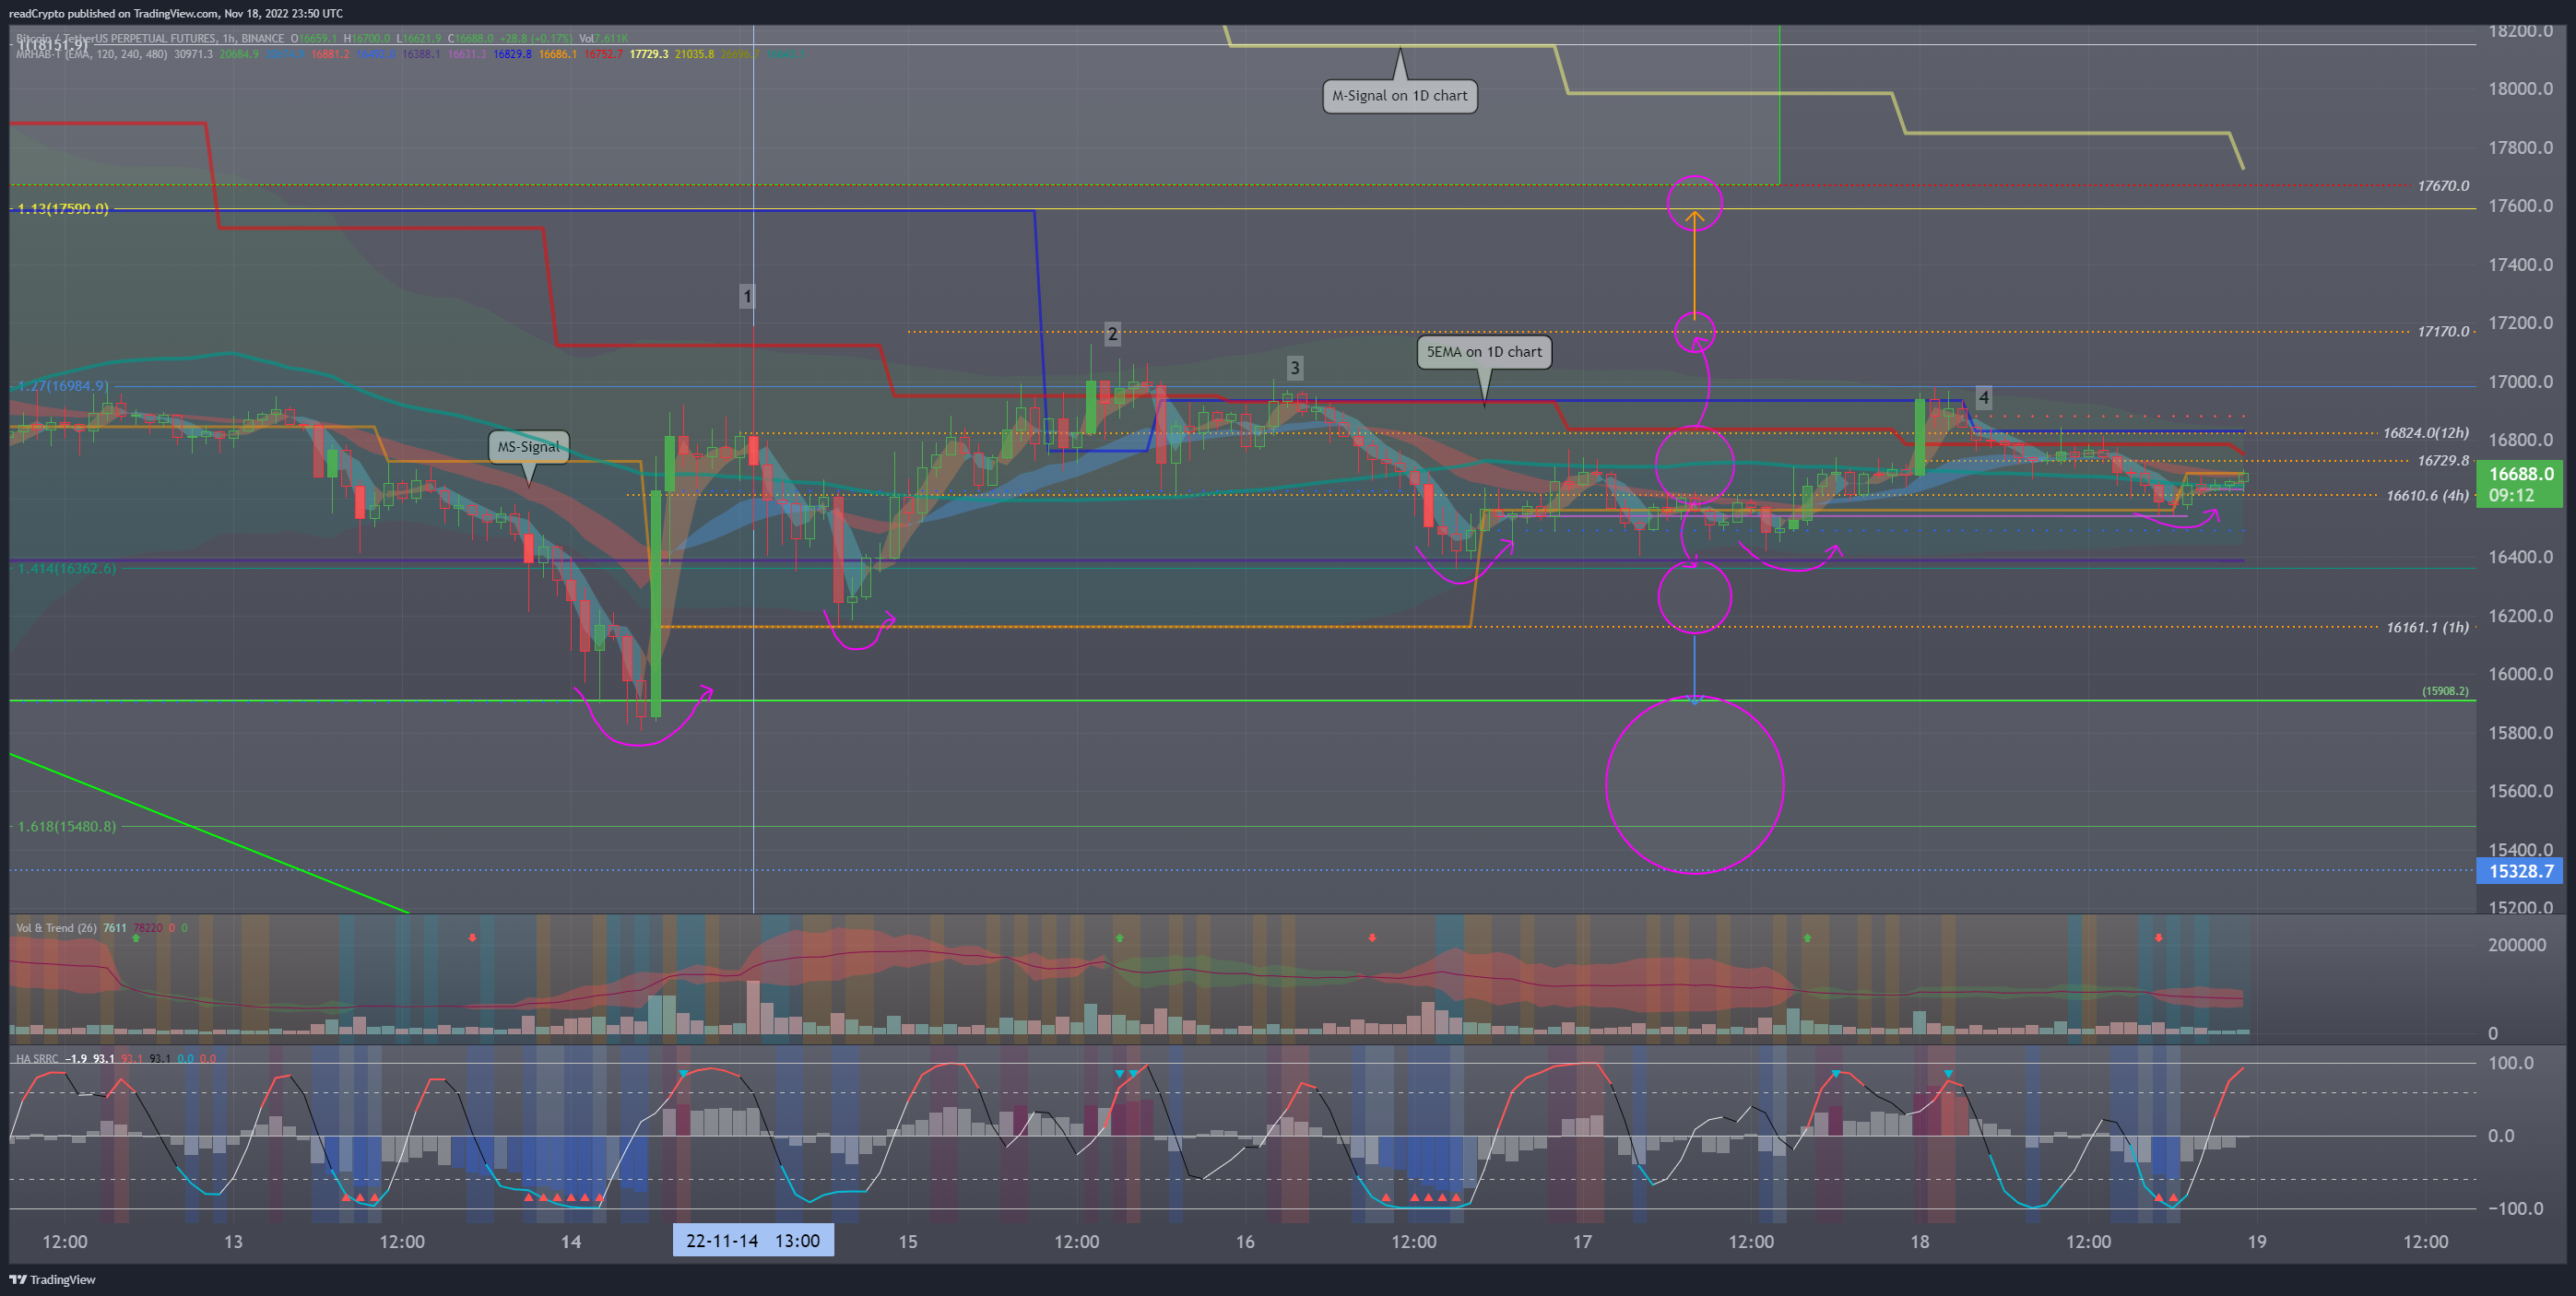Screen dimensions: 2576x1296
Task: Click the Bitcoin / TetherUS PERPETUAL FUTURES title
Action: click(x=116, y=39)
